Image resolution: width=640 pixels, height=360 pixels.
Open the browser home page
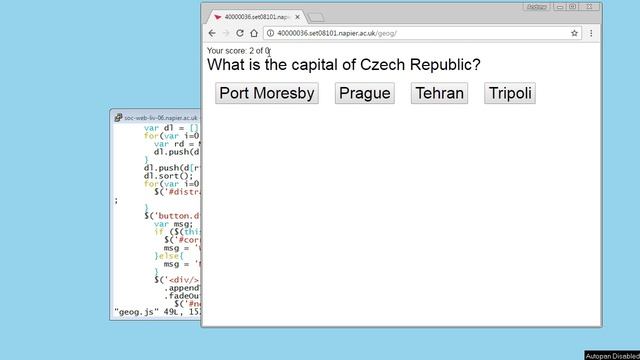(254, 33)
